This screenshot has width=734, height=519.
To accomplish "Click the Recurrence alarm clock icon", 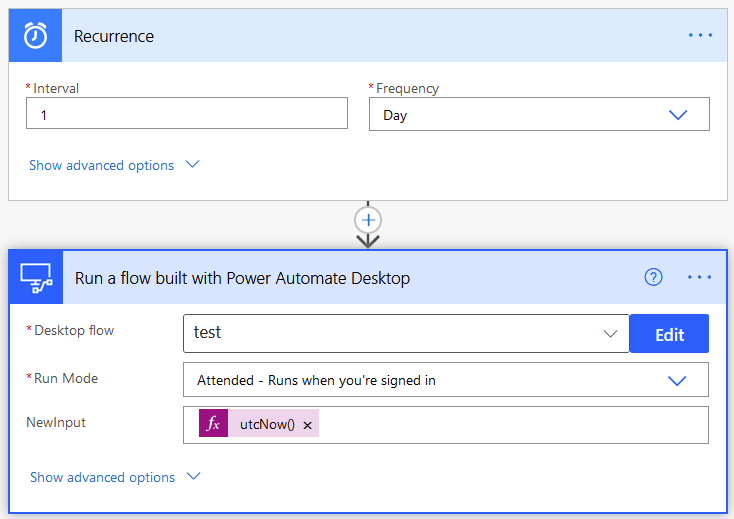I will 35,36.
